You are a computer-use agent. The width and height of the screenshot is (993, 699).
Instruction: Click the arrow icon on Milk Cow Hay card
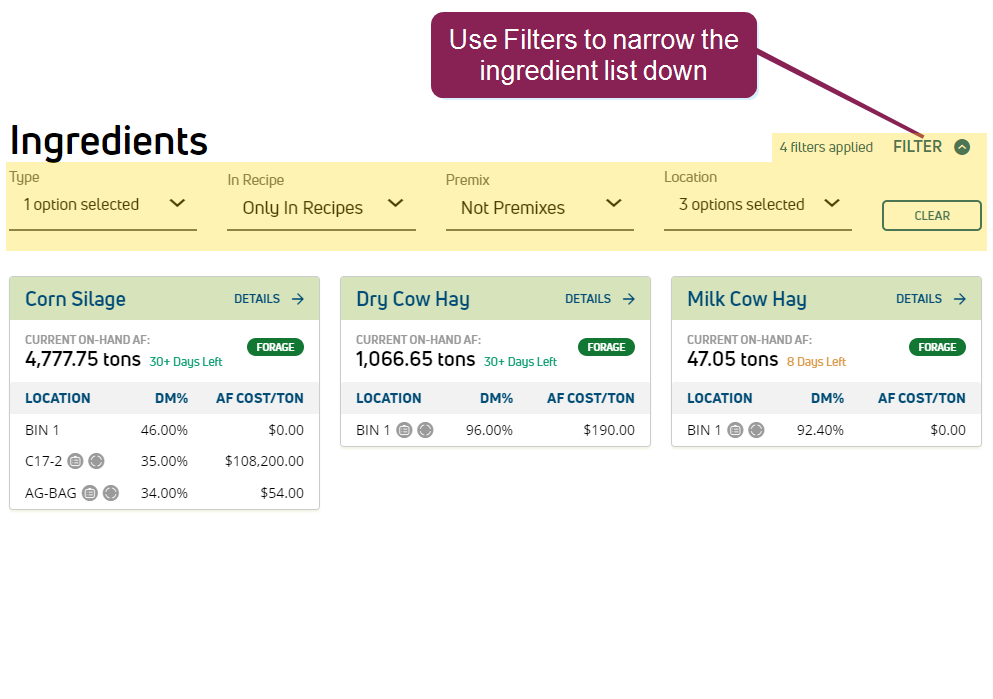[960, 299]
